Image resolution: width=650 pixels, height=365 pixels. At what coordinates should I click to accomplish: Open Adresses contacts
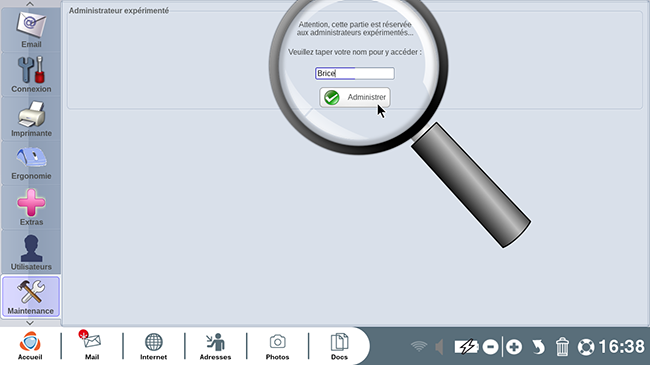tap(216, 346)
